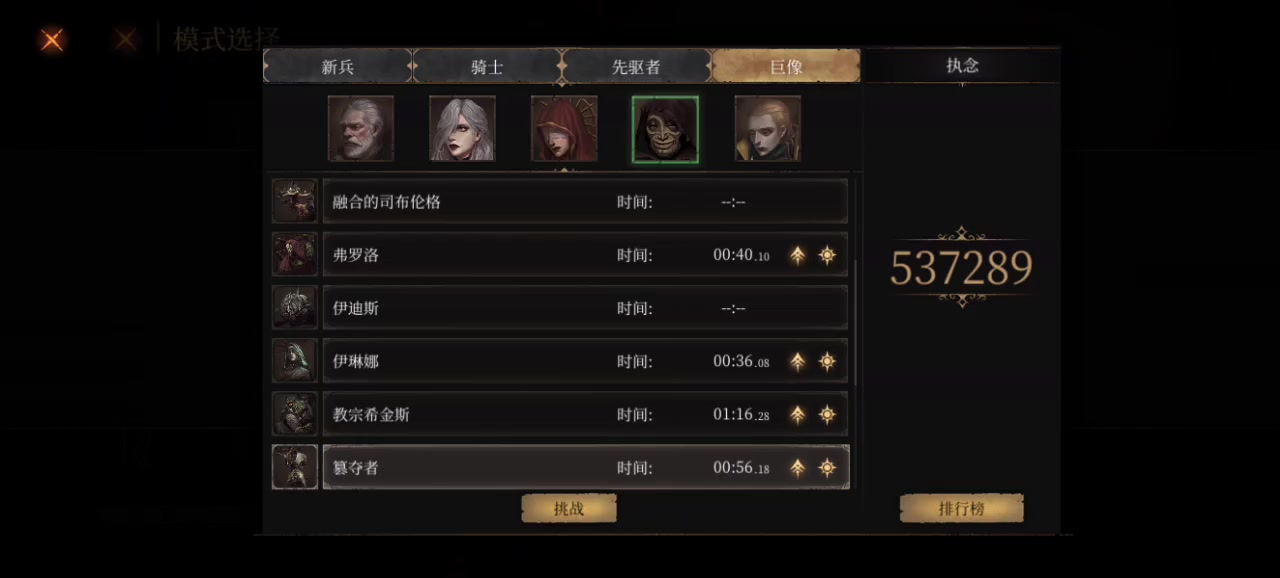Click the boss icon beside 弗罗洛
The image size is (1280, 578).
295,255
